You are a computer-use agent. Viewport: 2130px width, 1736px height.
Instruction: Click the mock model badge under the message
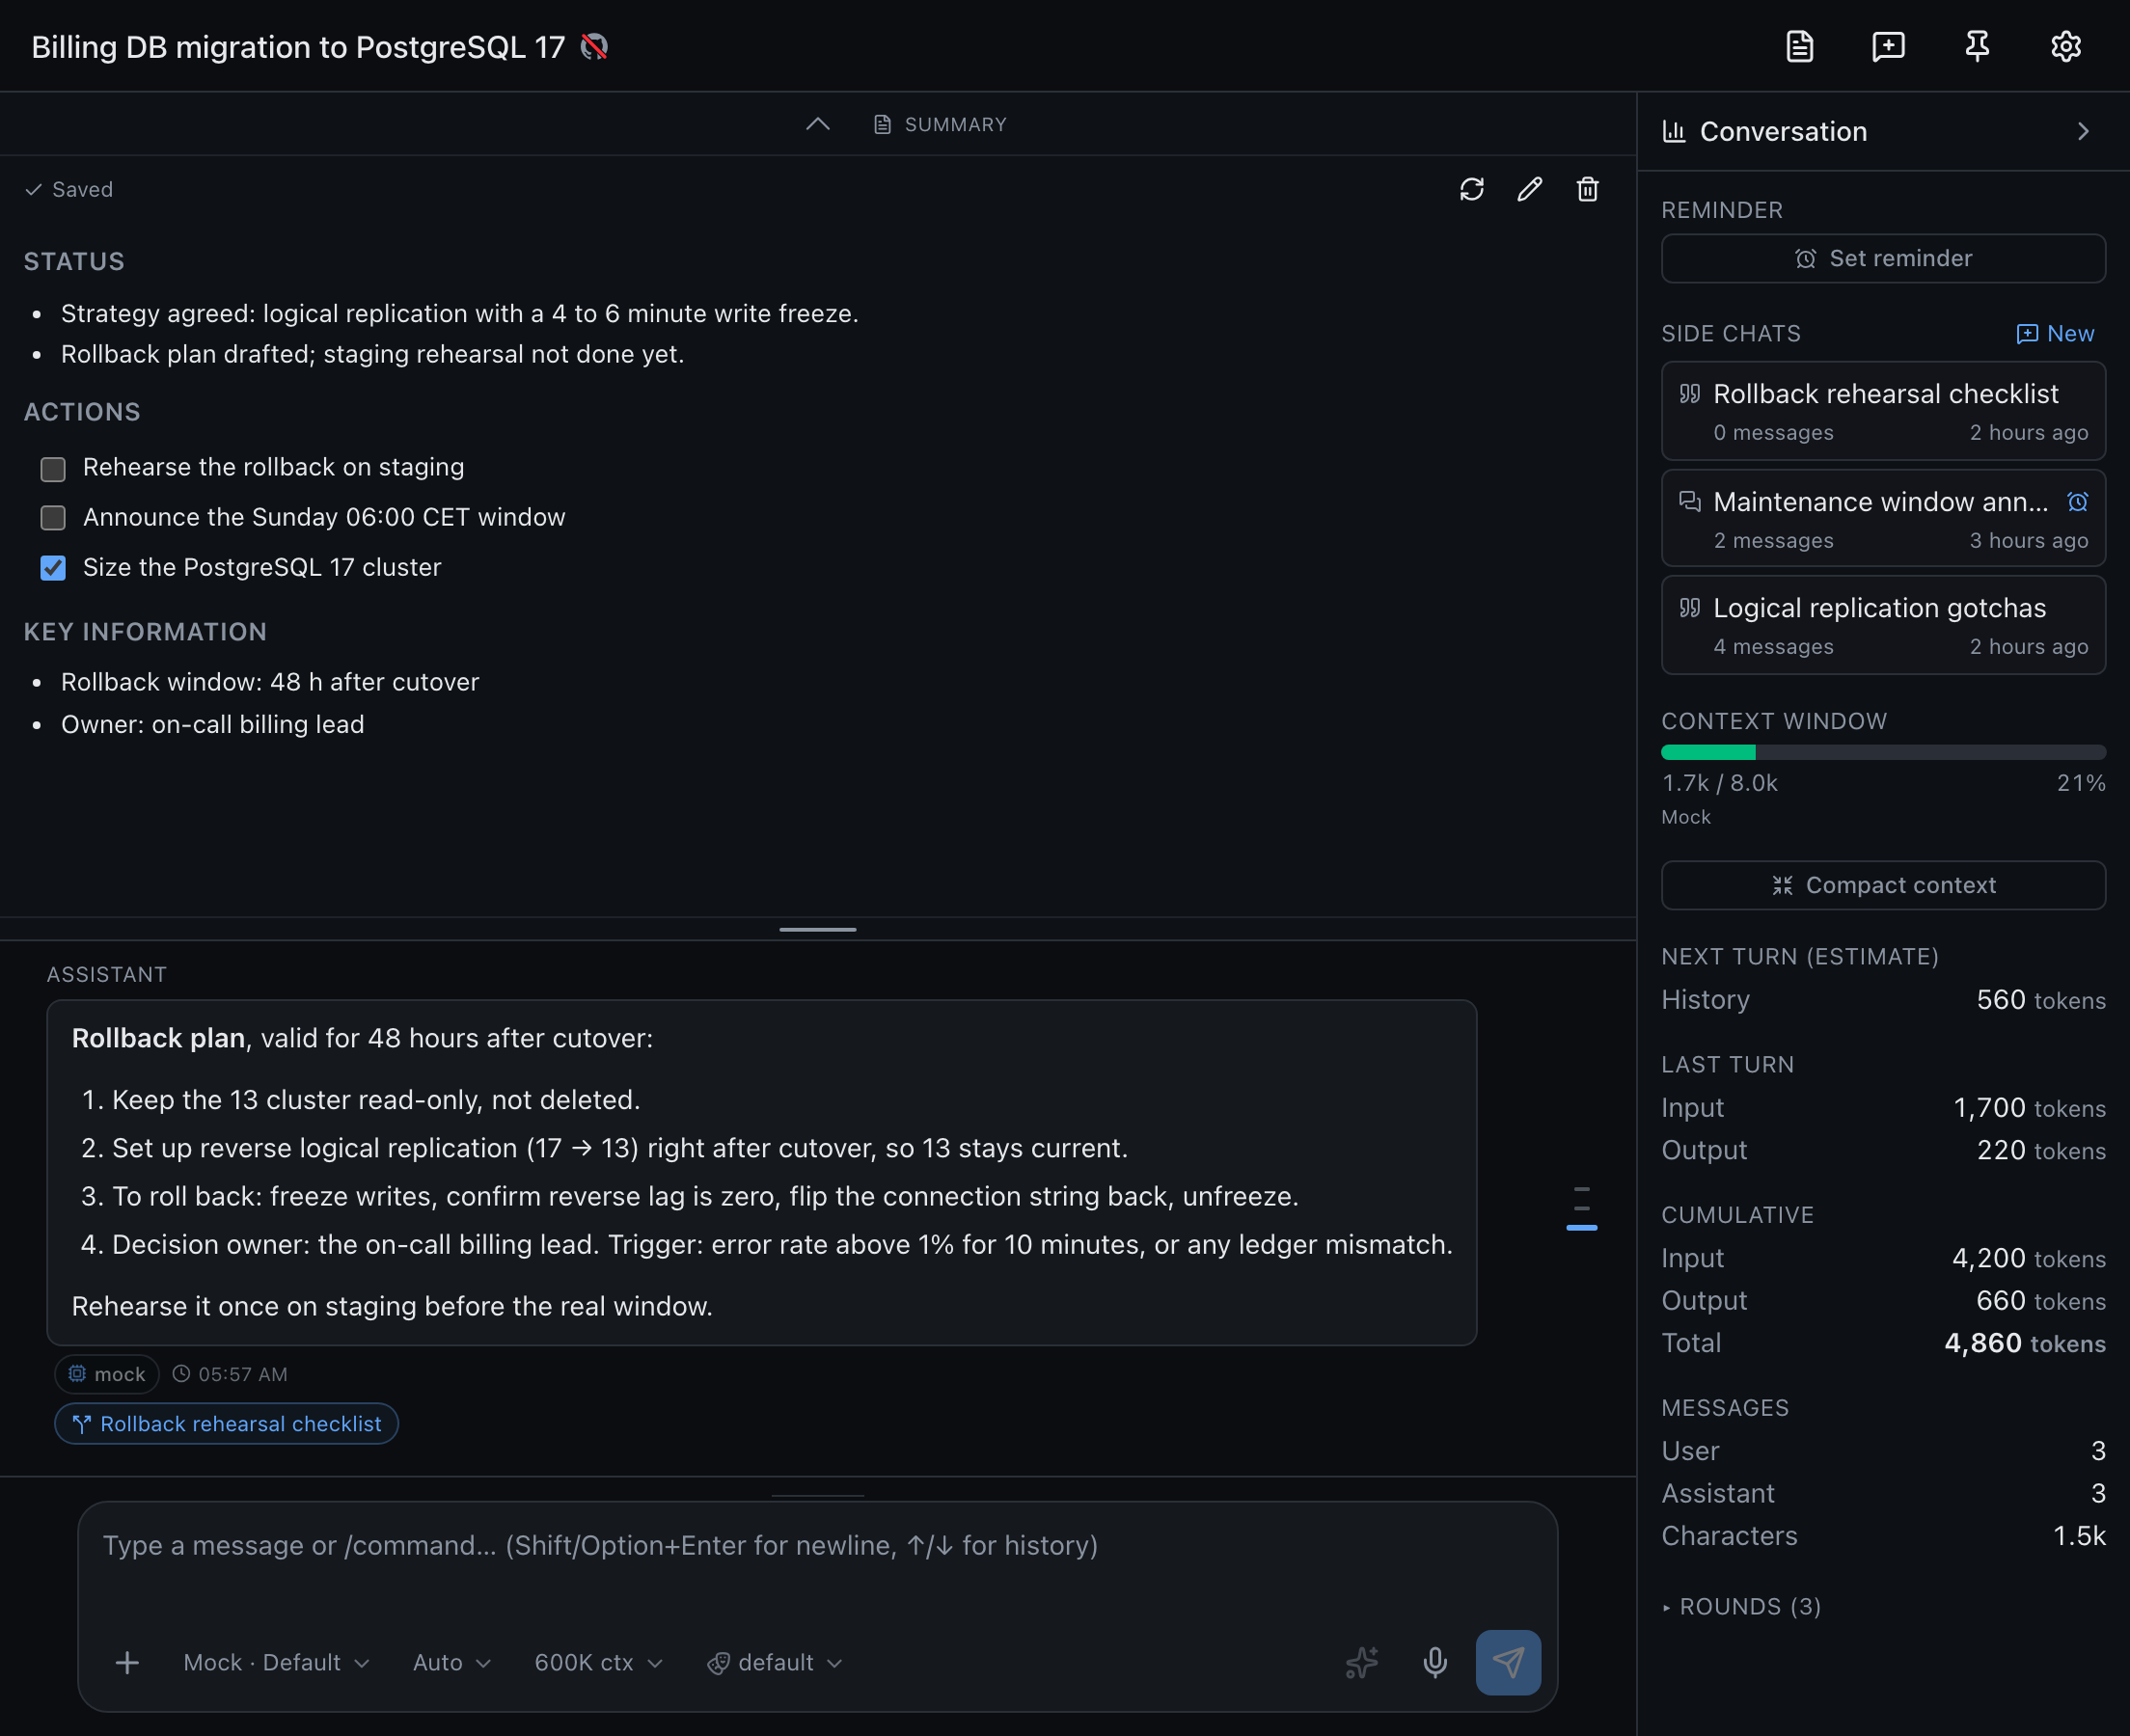tap(107, 1374)
